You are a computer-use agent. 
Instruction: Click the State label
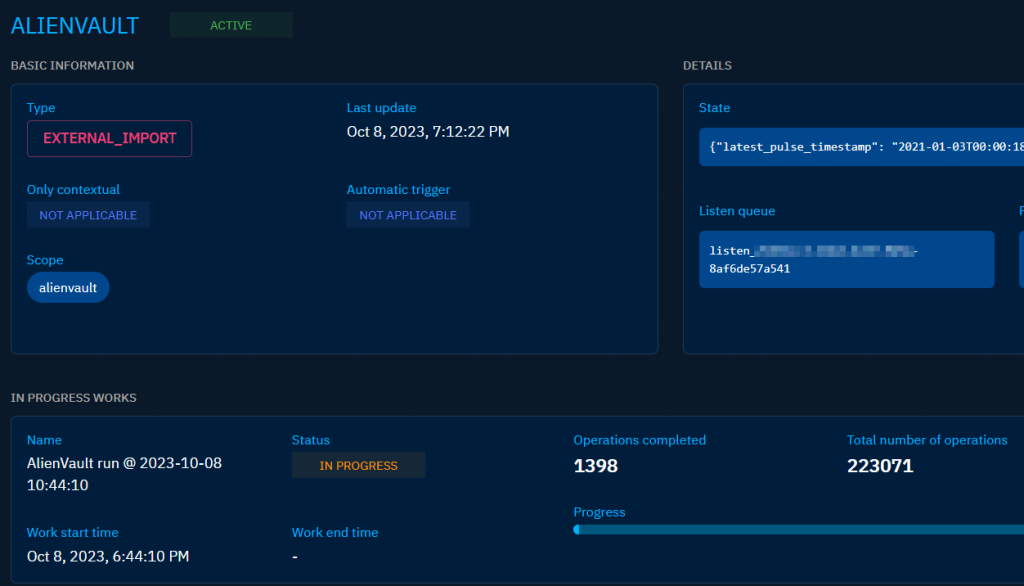[x=714, y=108]
